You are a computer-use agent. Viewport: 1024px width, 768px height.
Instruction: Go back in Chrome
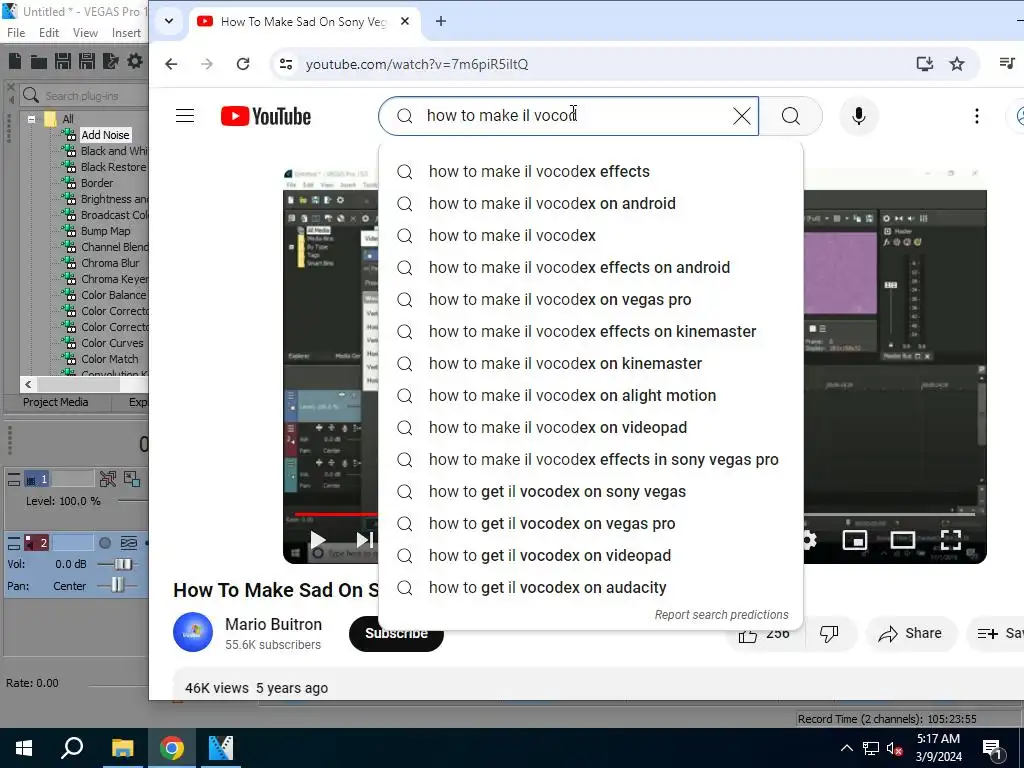[171, 64]
